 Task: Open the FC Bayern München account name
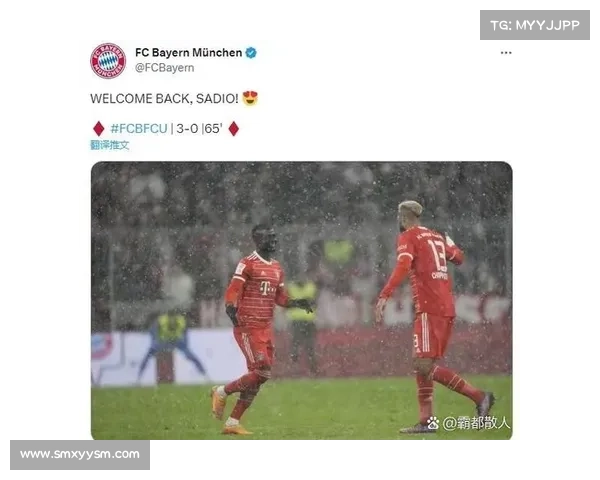pyautogui.click(x=189, y=52)
